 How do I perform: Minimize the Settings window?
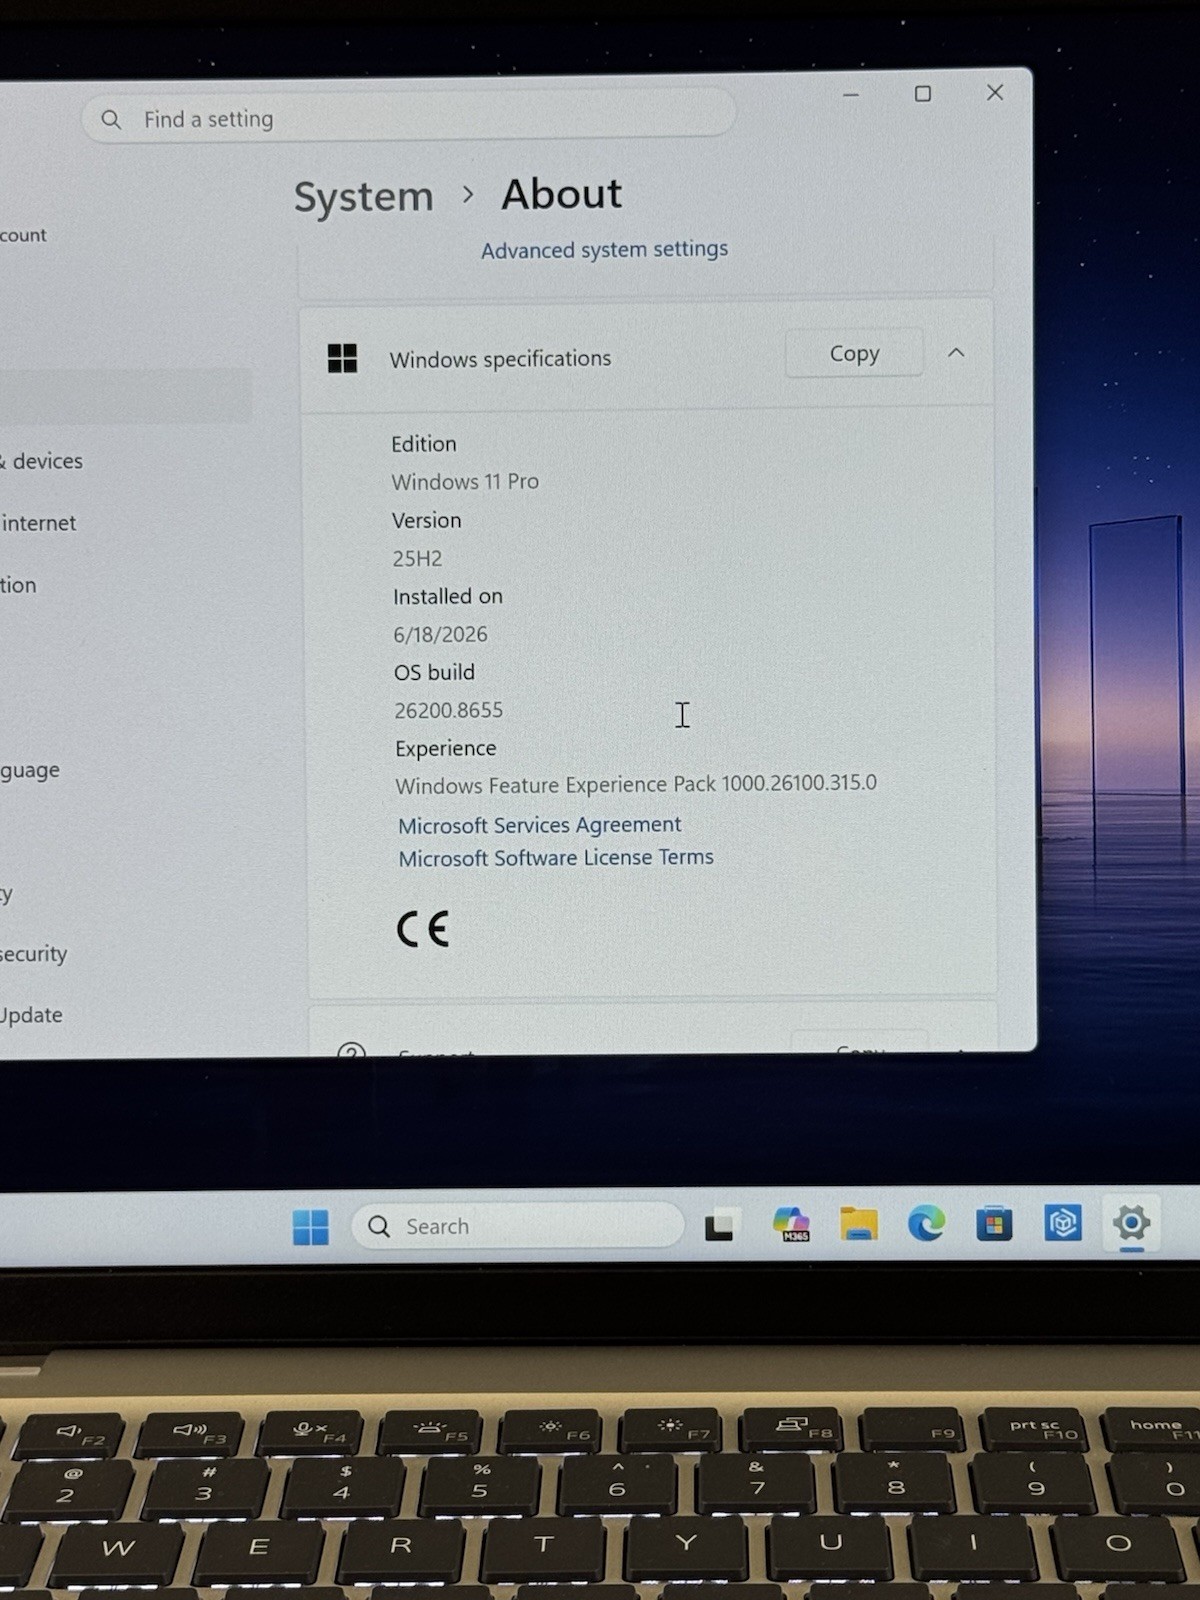pos(851,94)
